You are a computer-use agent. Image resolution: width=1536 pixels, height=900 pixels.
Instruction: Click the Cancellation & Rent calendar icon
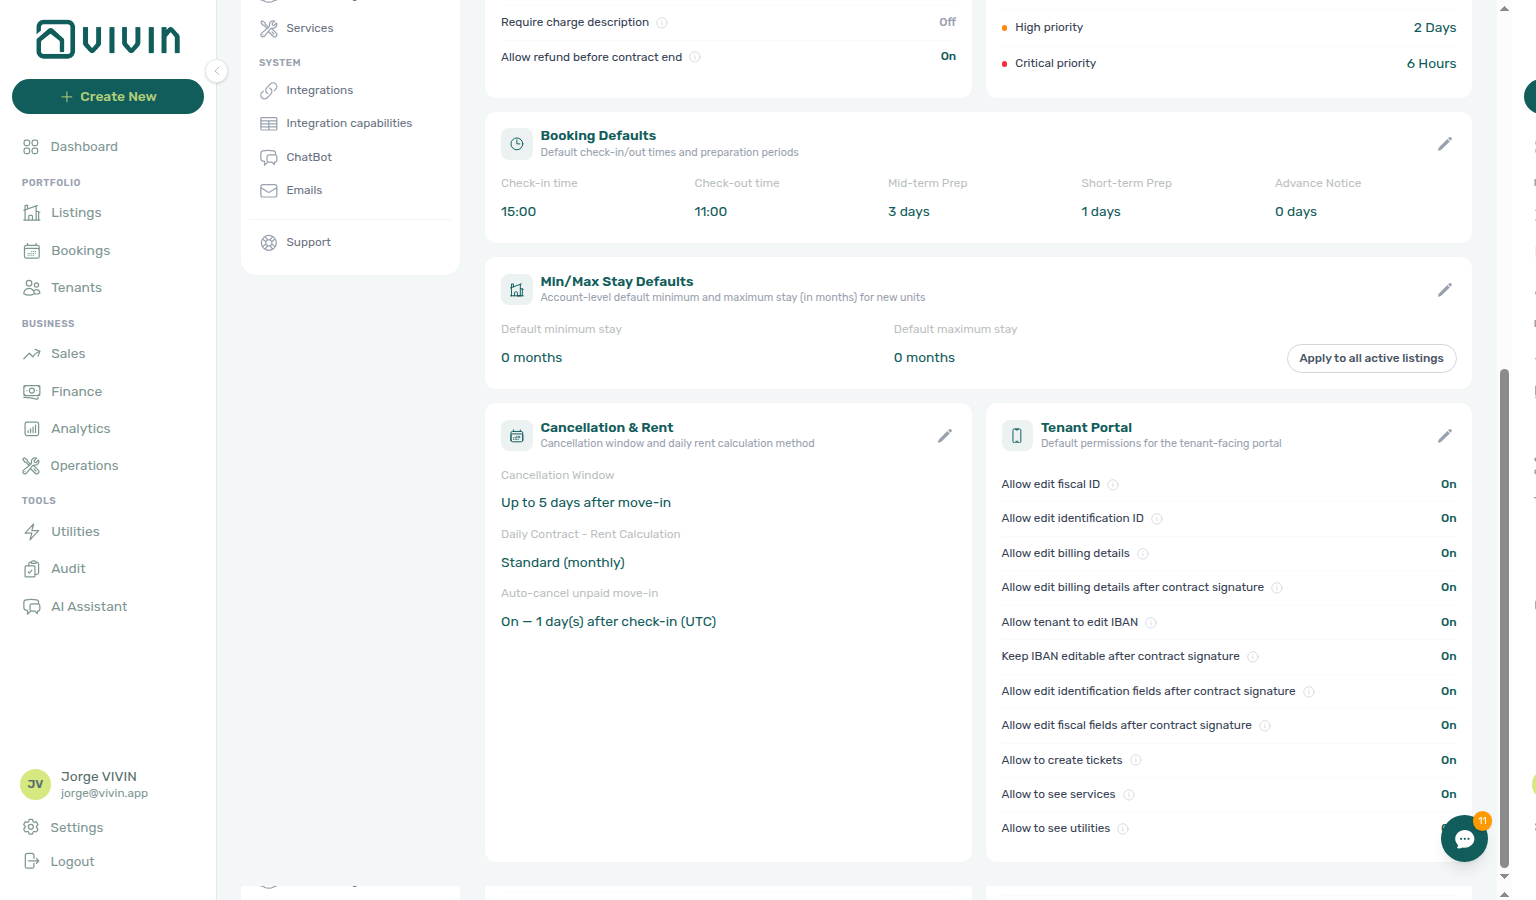click(x=517, y=436)
